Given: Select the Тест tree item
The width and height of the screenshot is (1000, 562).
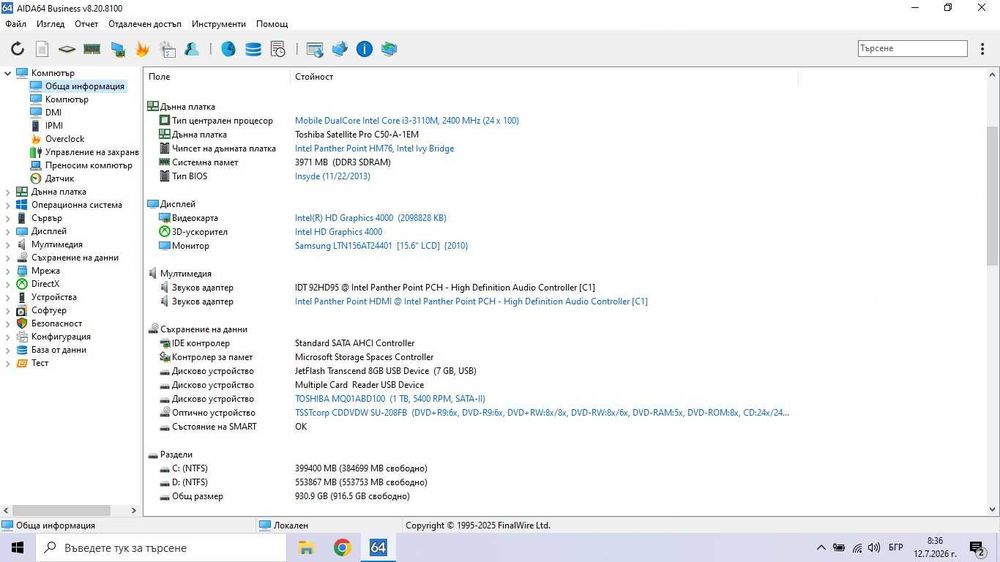Looking at the screenshot, I should 40,363.
